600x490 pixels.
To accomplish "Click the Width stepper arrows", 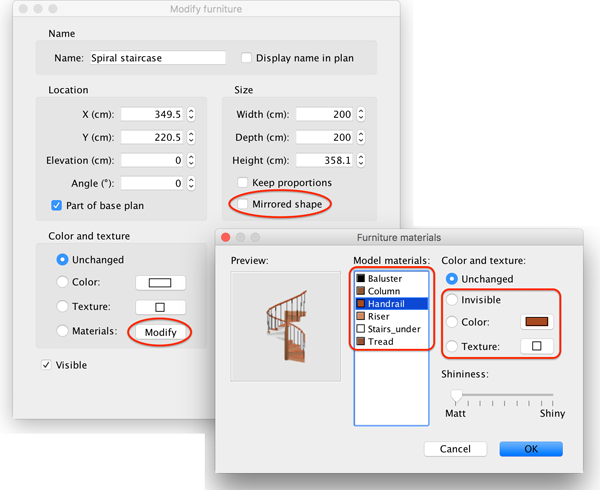I will pos(361,114).
